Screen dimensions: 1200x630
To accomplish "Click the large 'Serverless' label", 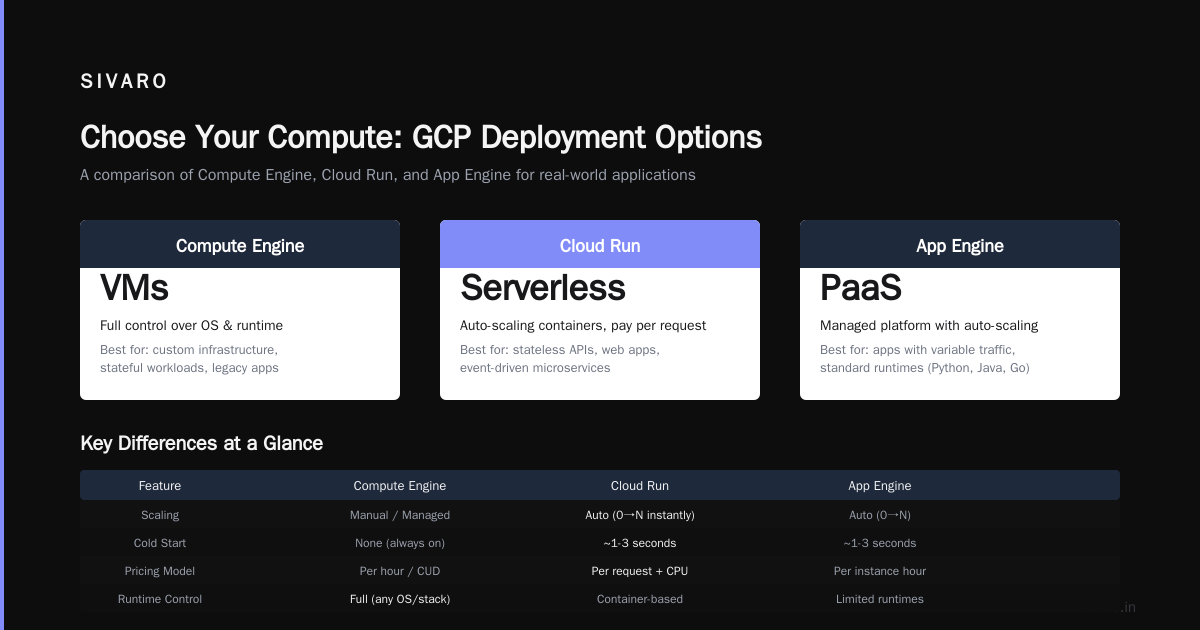I will click(x=543, y=288).
